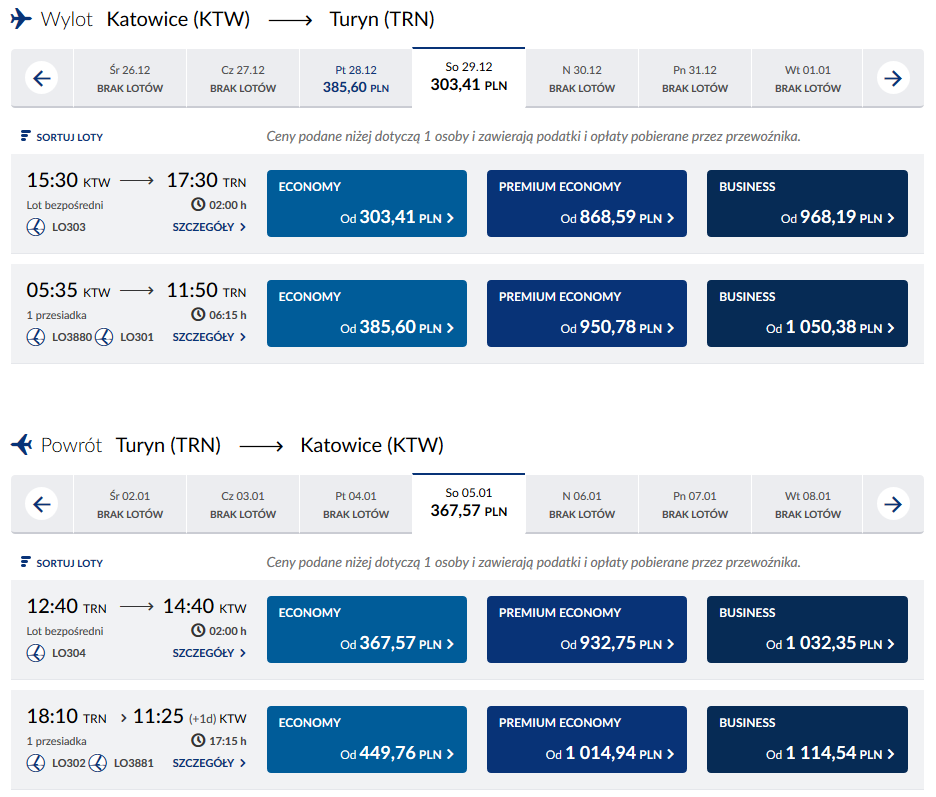Image resolution: width=936 pixels, height=797 pixels.
Task: Select Pt 28.12 departure date tab
Action: (356, 78)
